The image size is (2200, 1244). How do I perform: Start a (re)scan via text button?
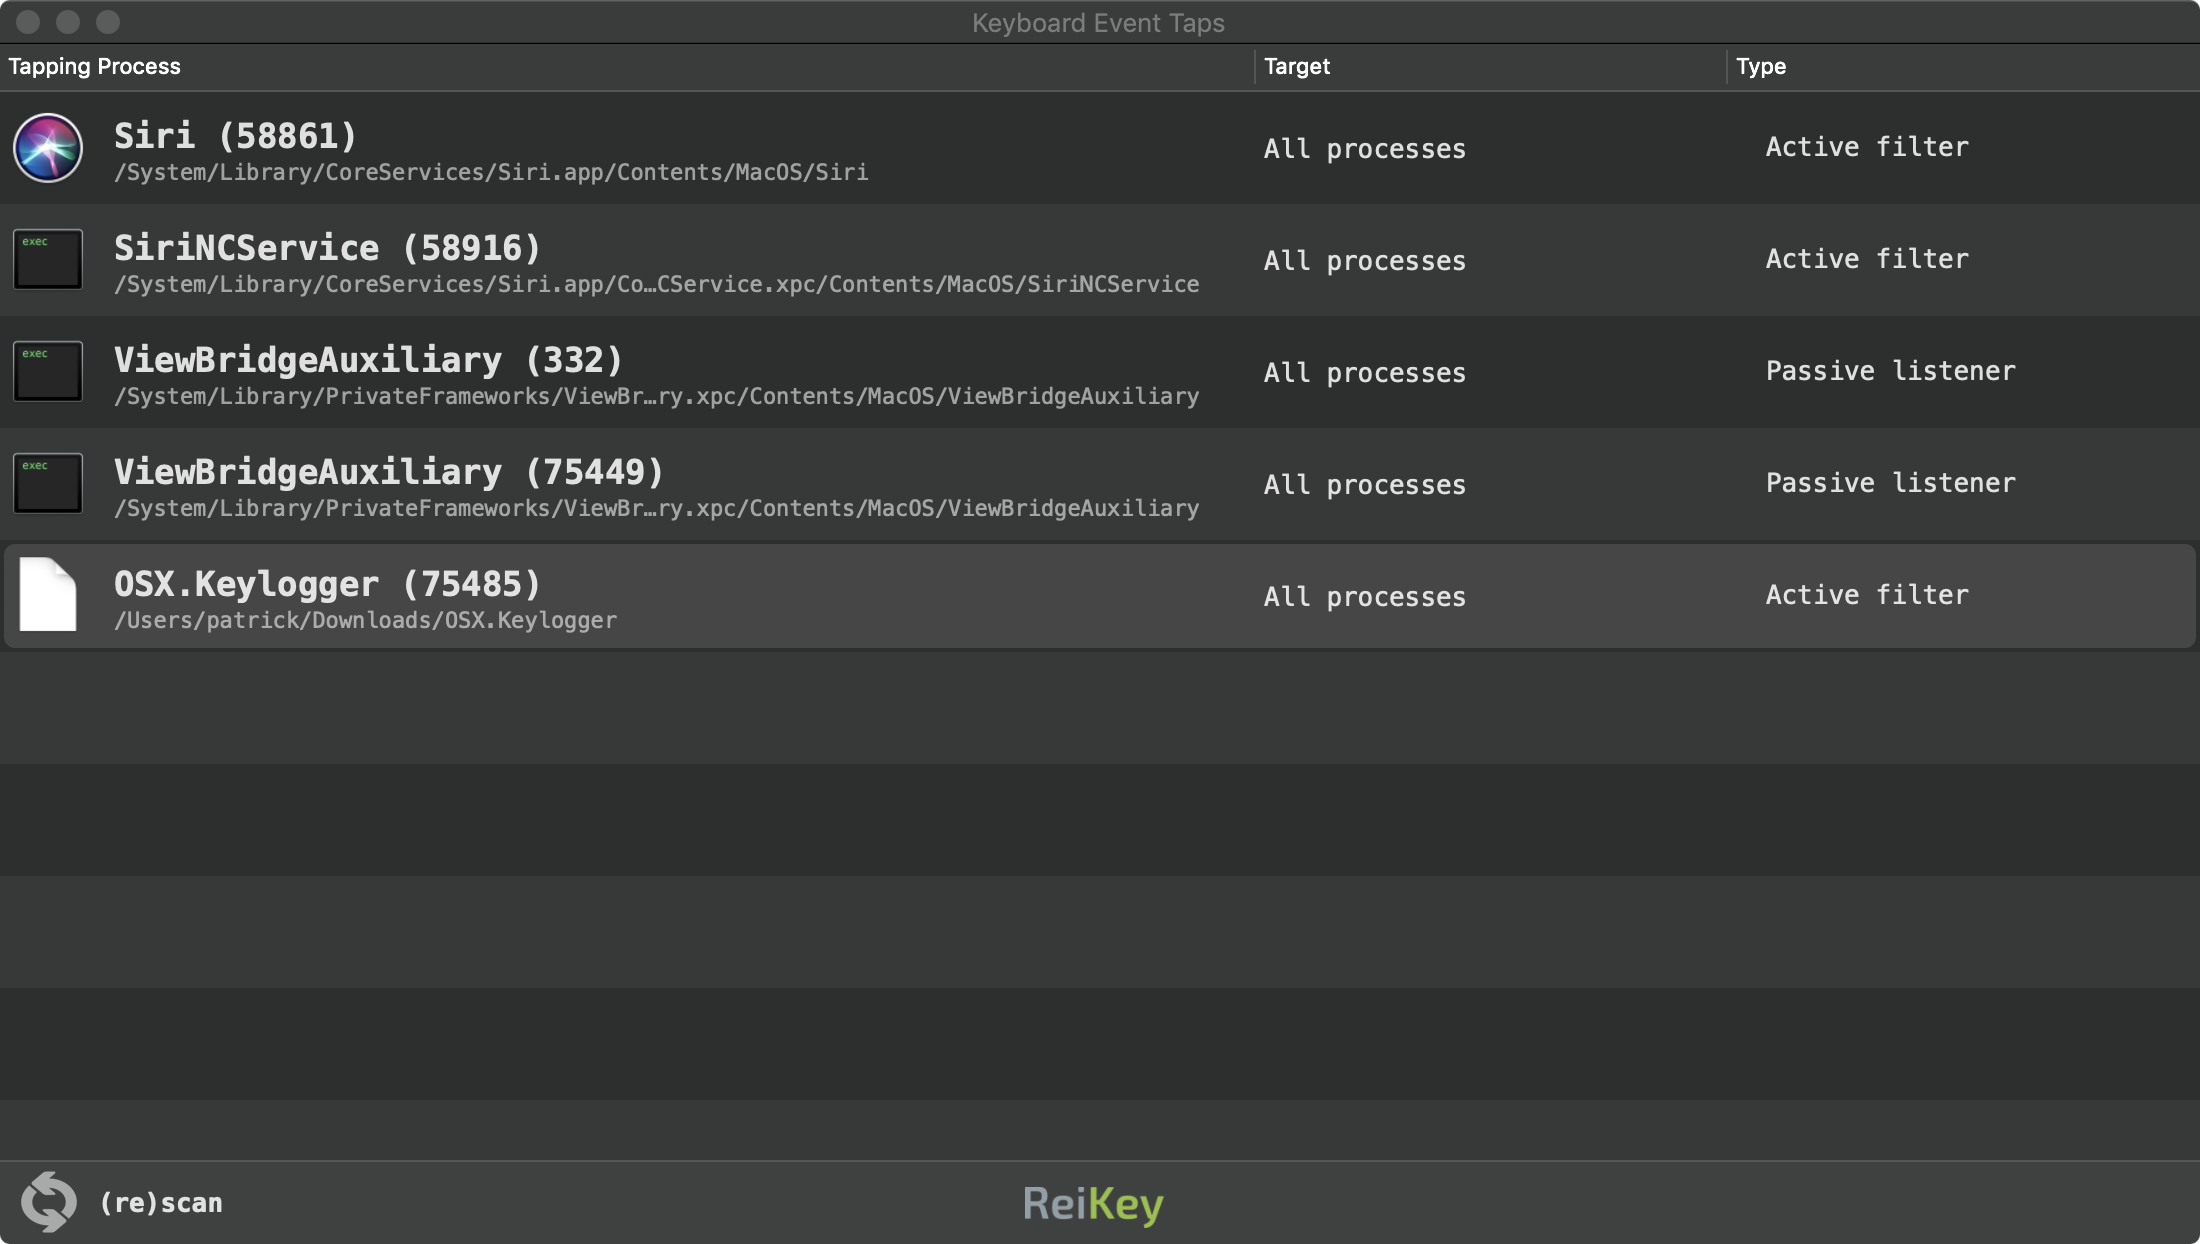162,1203
